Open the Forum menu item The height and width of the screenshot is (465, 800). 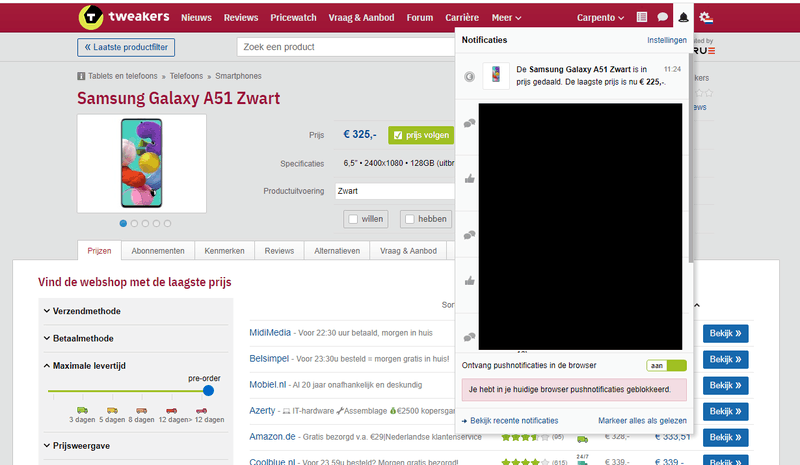pyautogui.click(x=419, y=18)
